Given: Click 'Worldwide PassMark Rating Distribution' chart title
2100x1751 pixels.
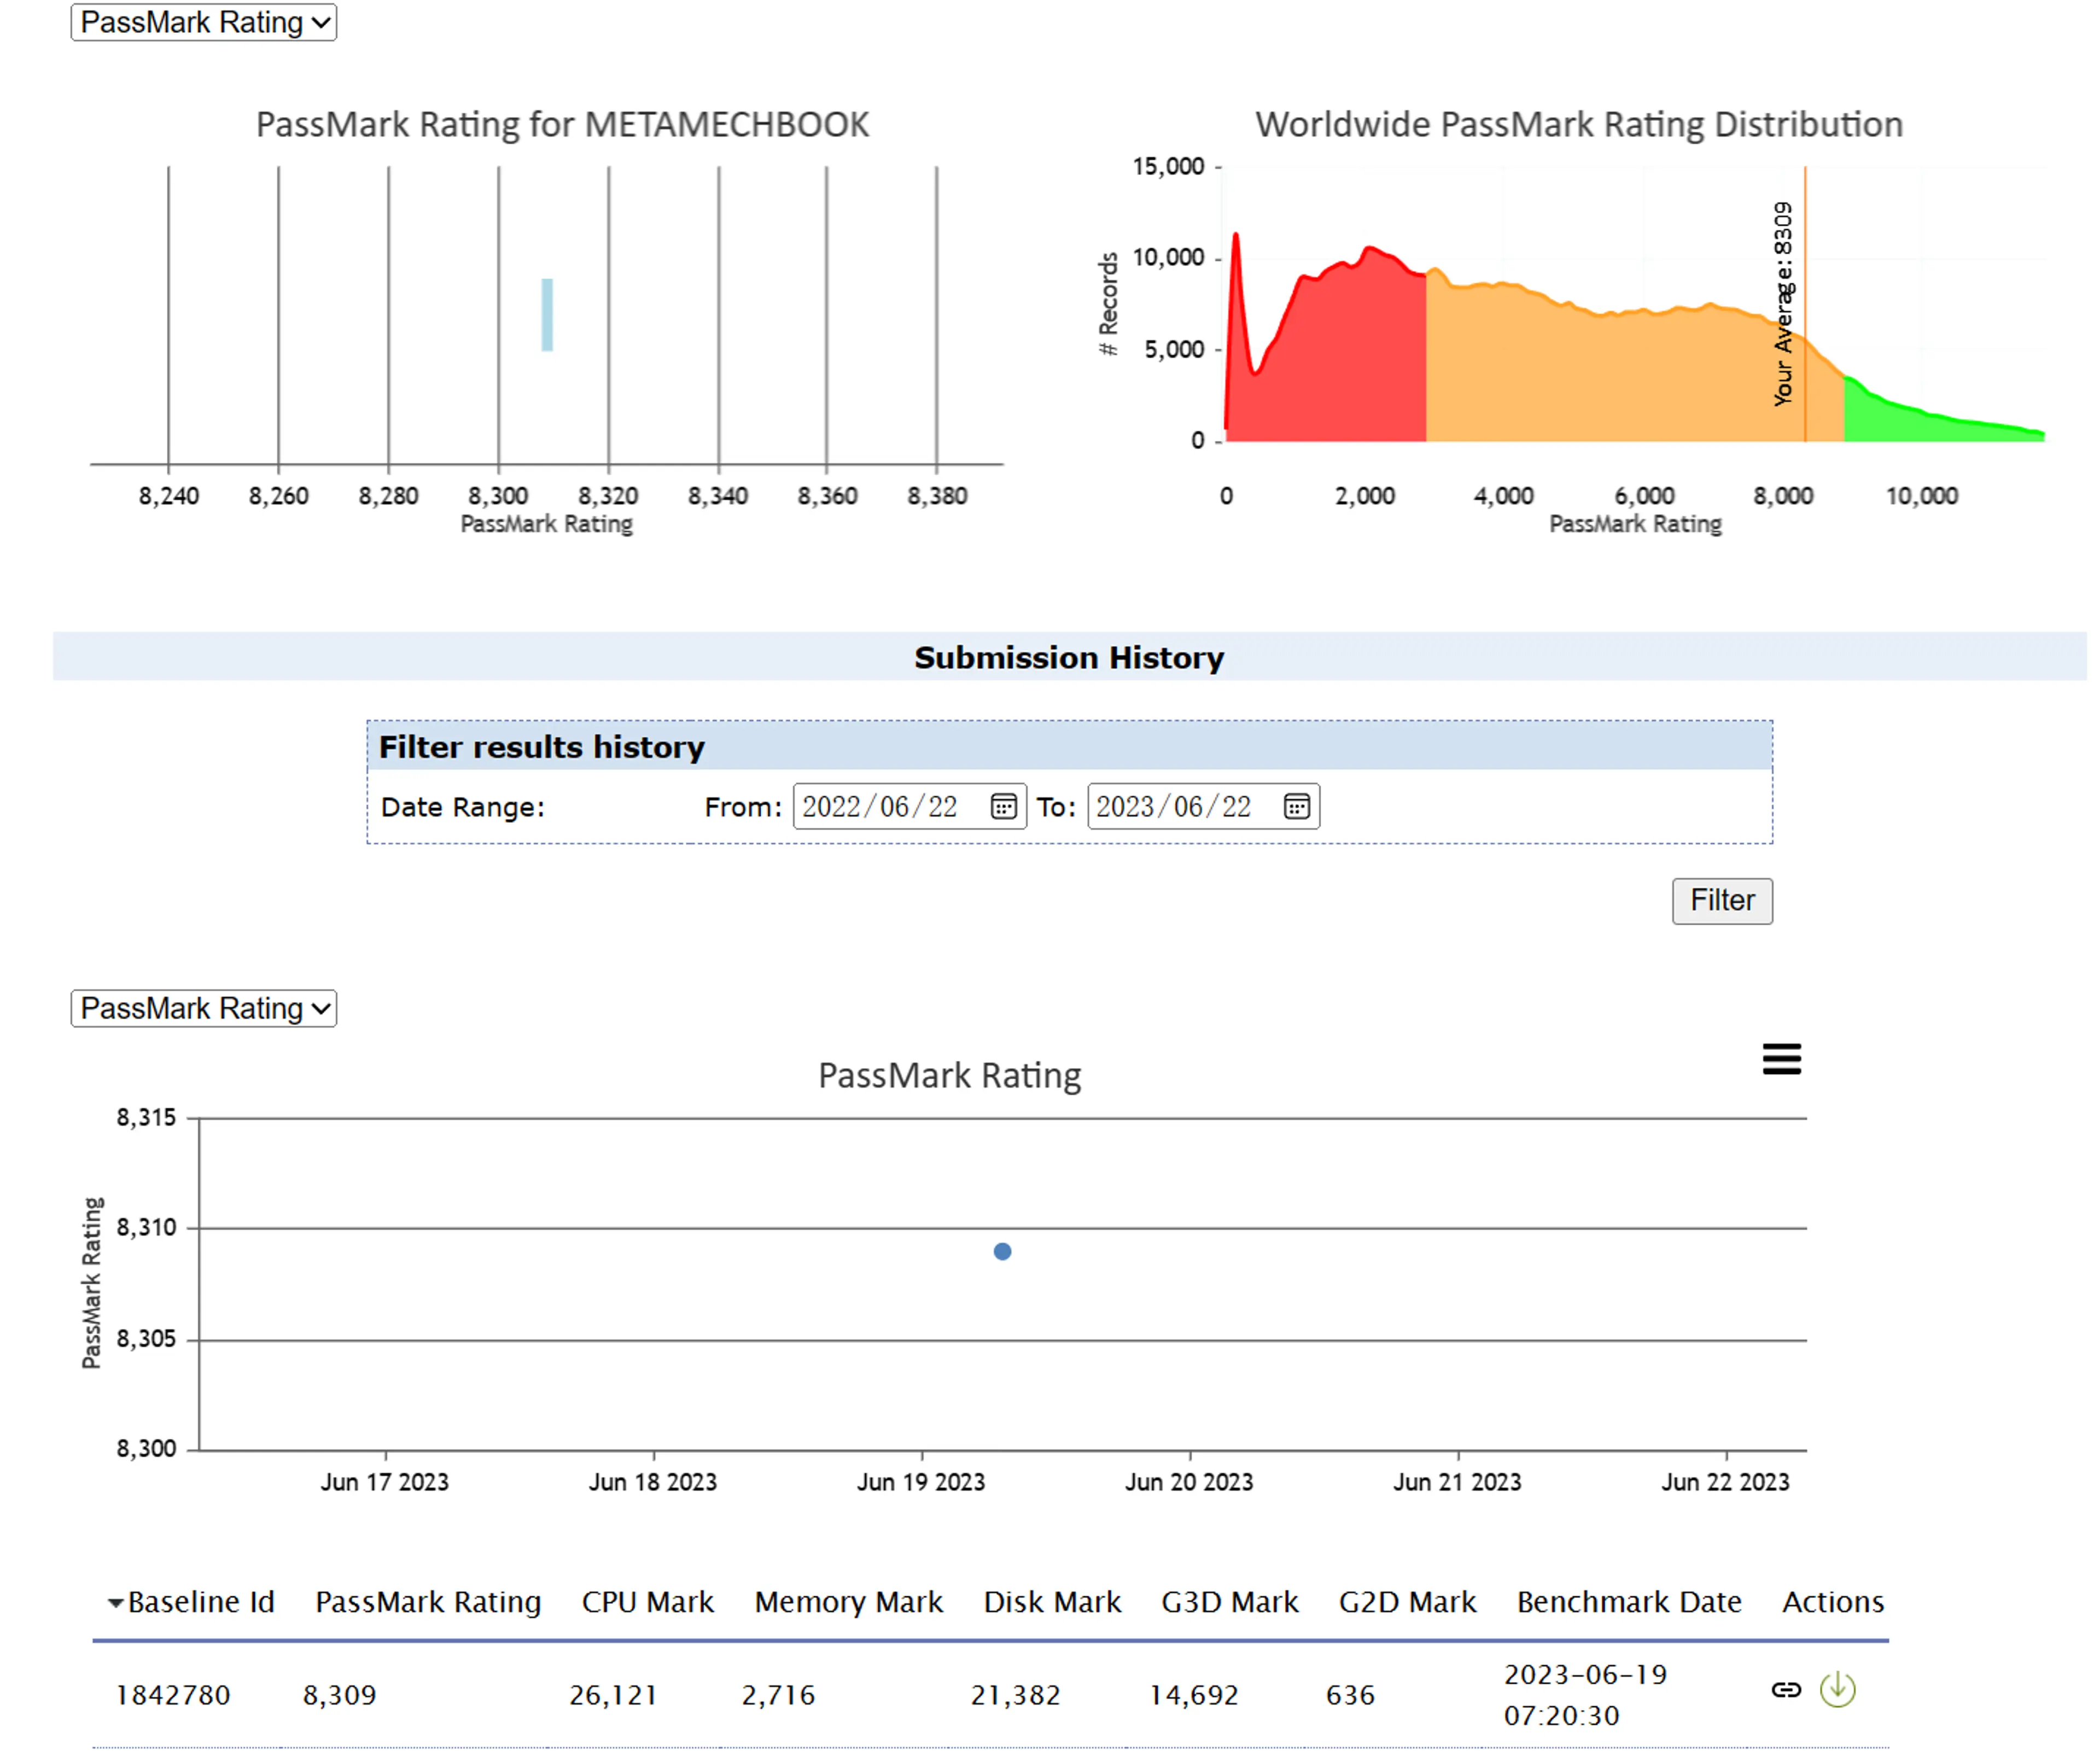Looking at the screenshot, I should [x=1579, y=124].
